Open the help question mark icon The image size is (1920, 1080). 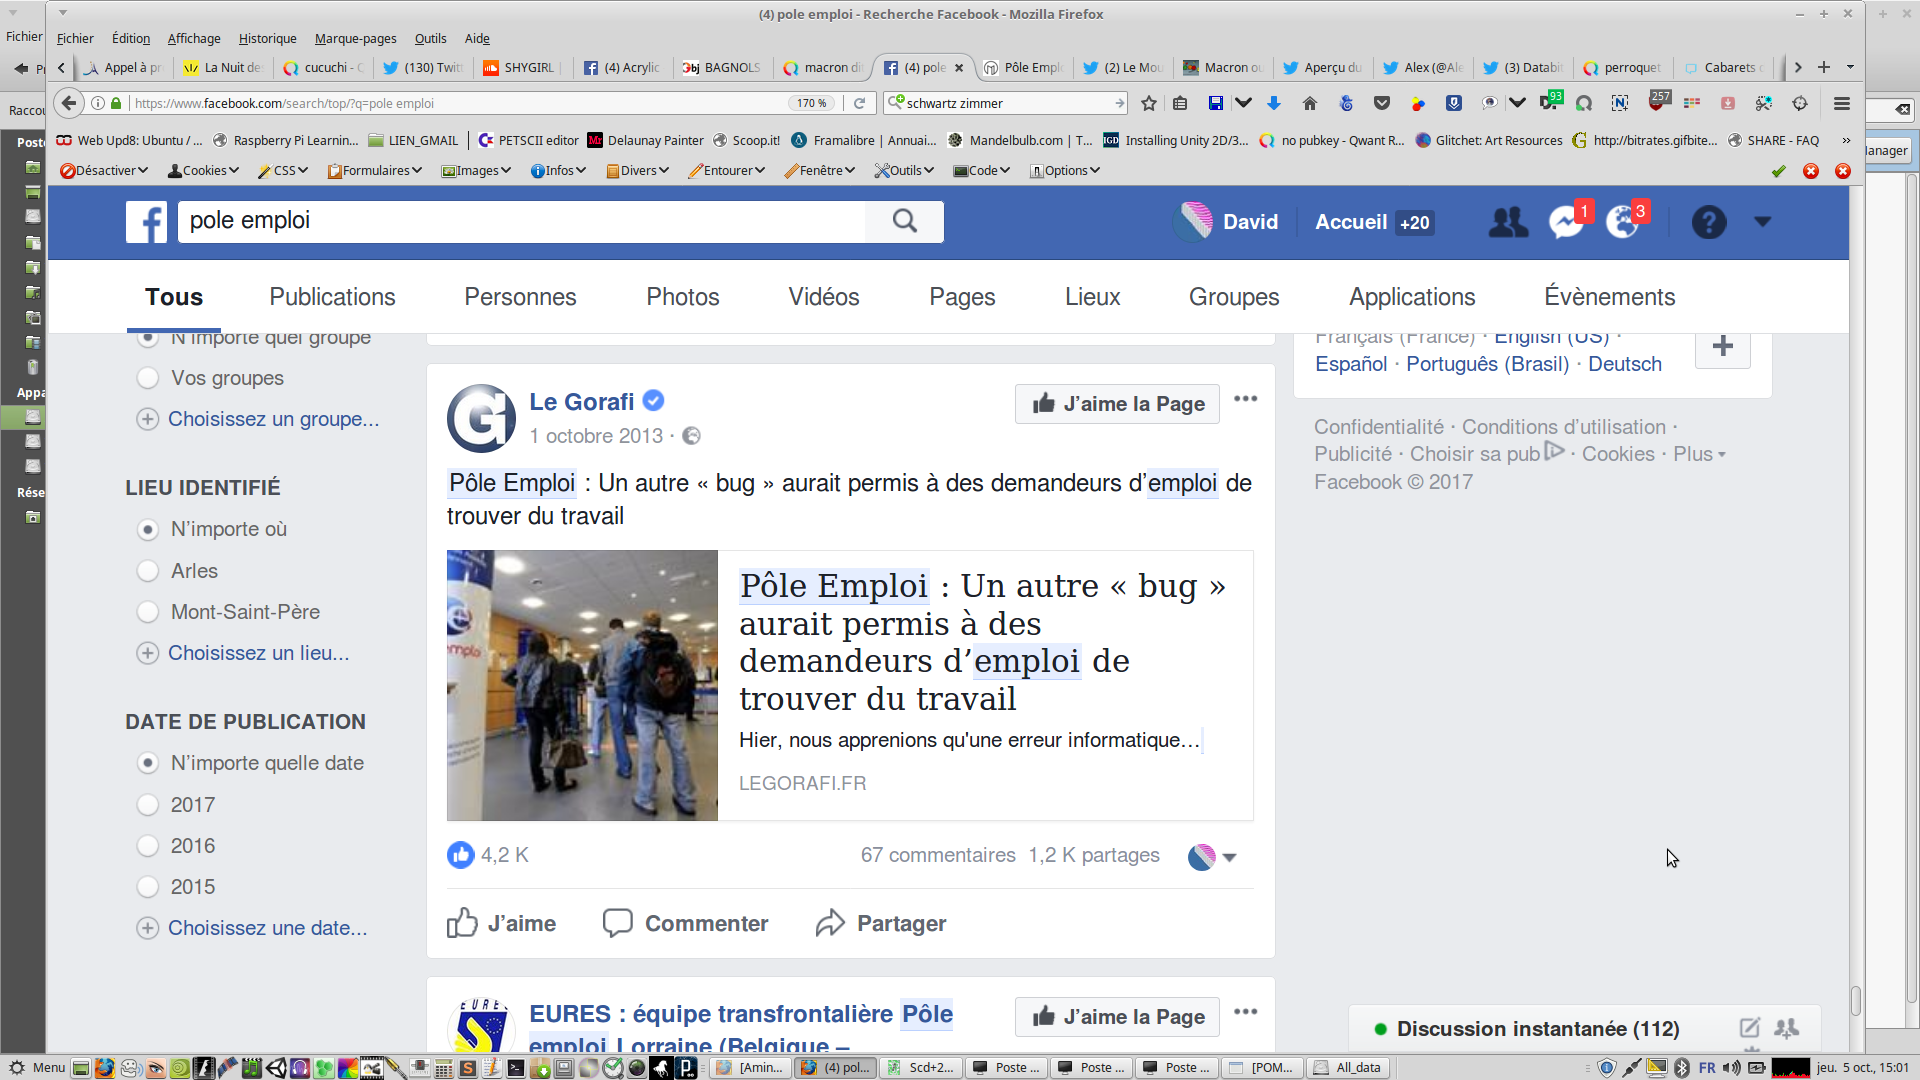(1708, 222)
